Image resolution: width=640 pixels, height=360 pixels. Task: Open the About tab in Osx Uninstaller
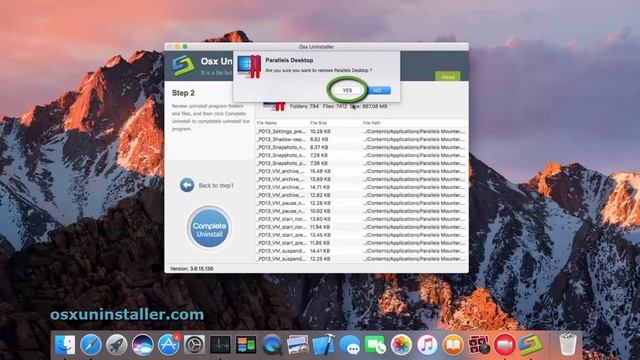click(x=448, y=77)
